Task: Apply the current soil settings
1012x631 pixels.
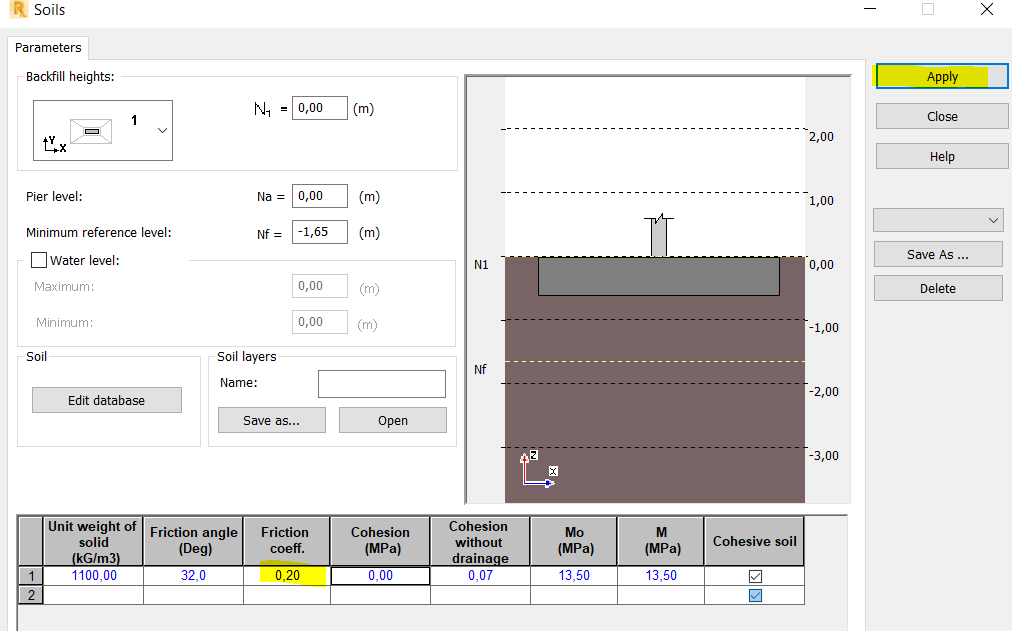Action: [940, 76]
